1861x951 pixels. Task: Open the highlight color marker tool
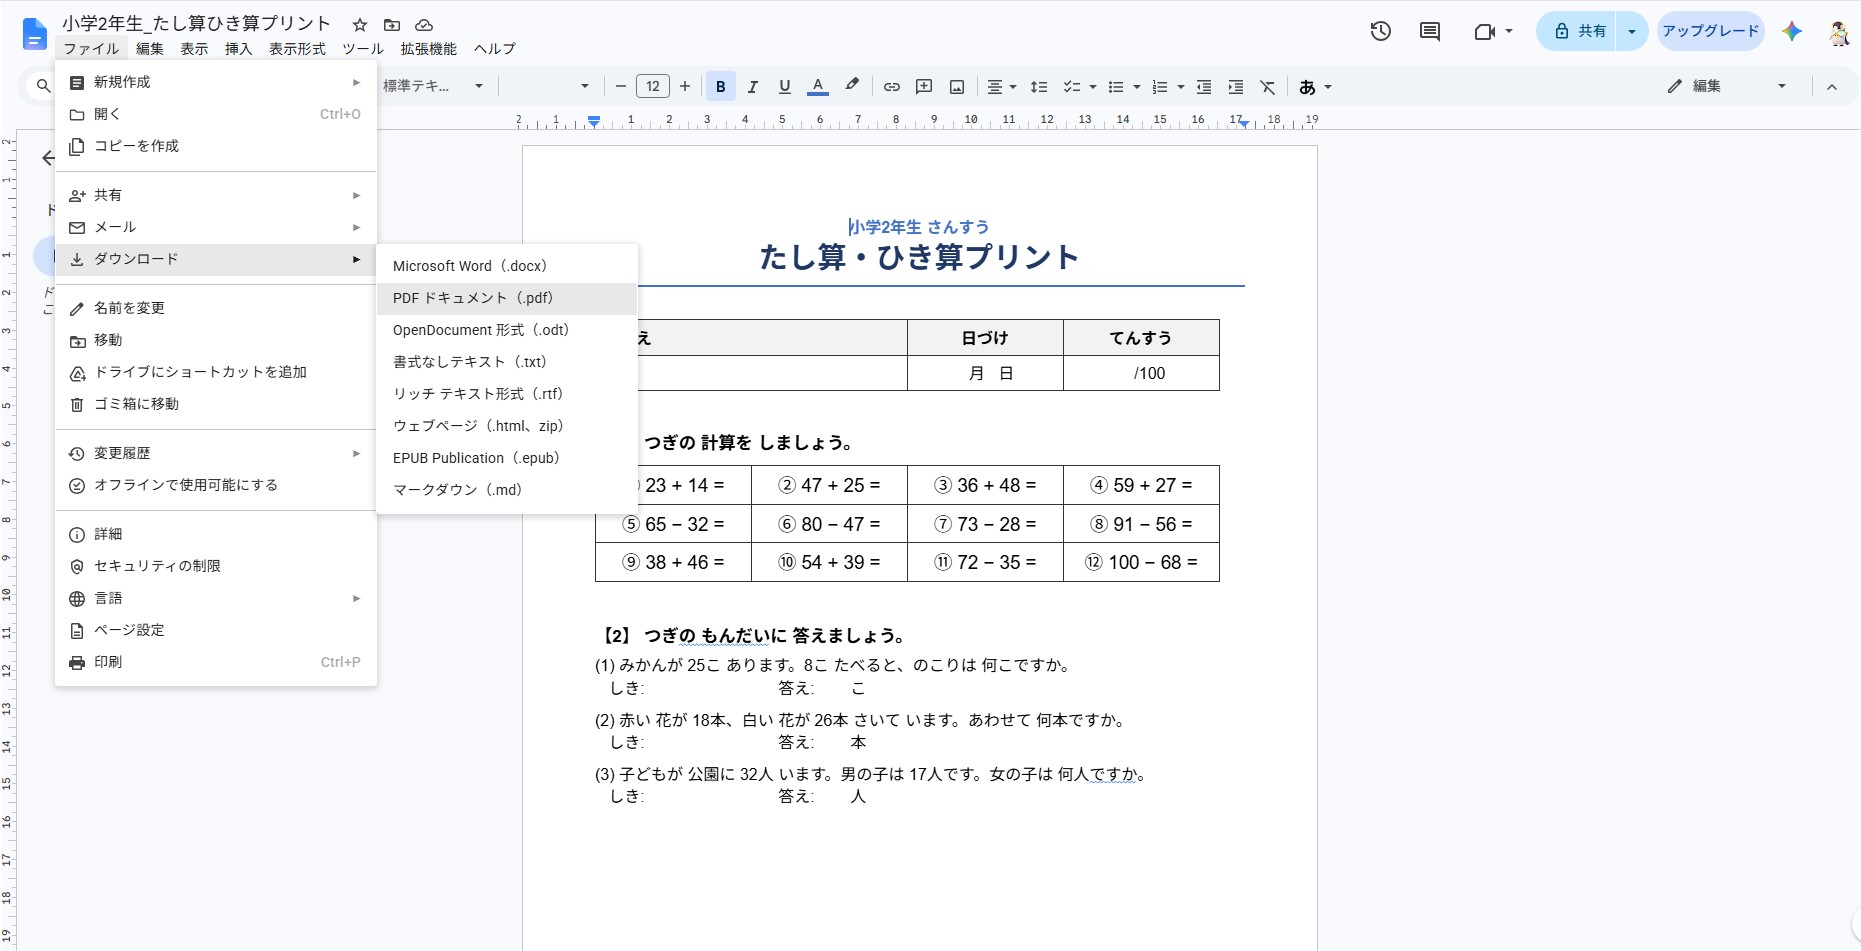coord(852,87)
